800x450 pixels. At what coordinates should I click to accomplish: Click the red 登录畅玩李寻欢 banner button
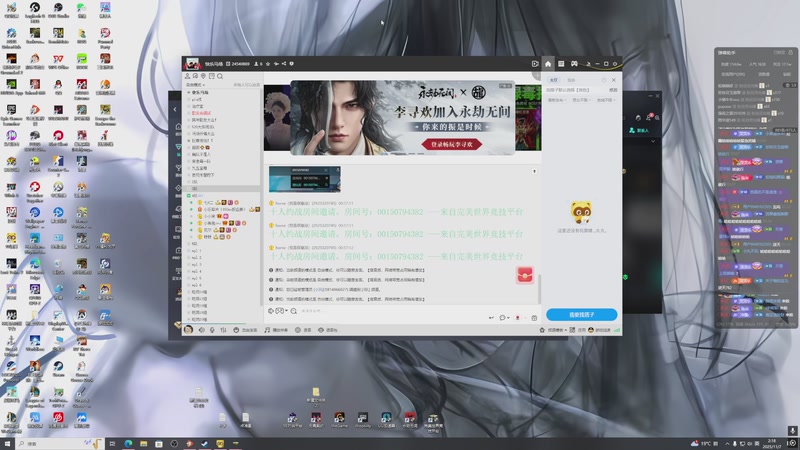pos(452,144)
